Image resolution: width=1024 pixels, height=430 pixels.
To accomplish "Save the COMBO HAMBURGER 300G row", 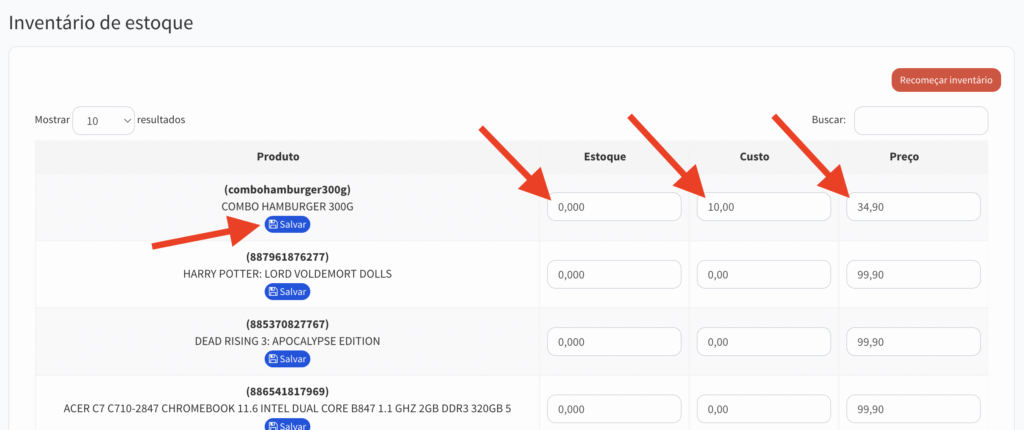I will pos(287,224).
